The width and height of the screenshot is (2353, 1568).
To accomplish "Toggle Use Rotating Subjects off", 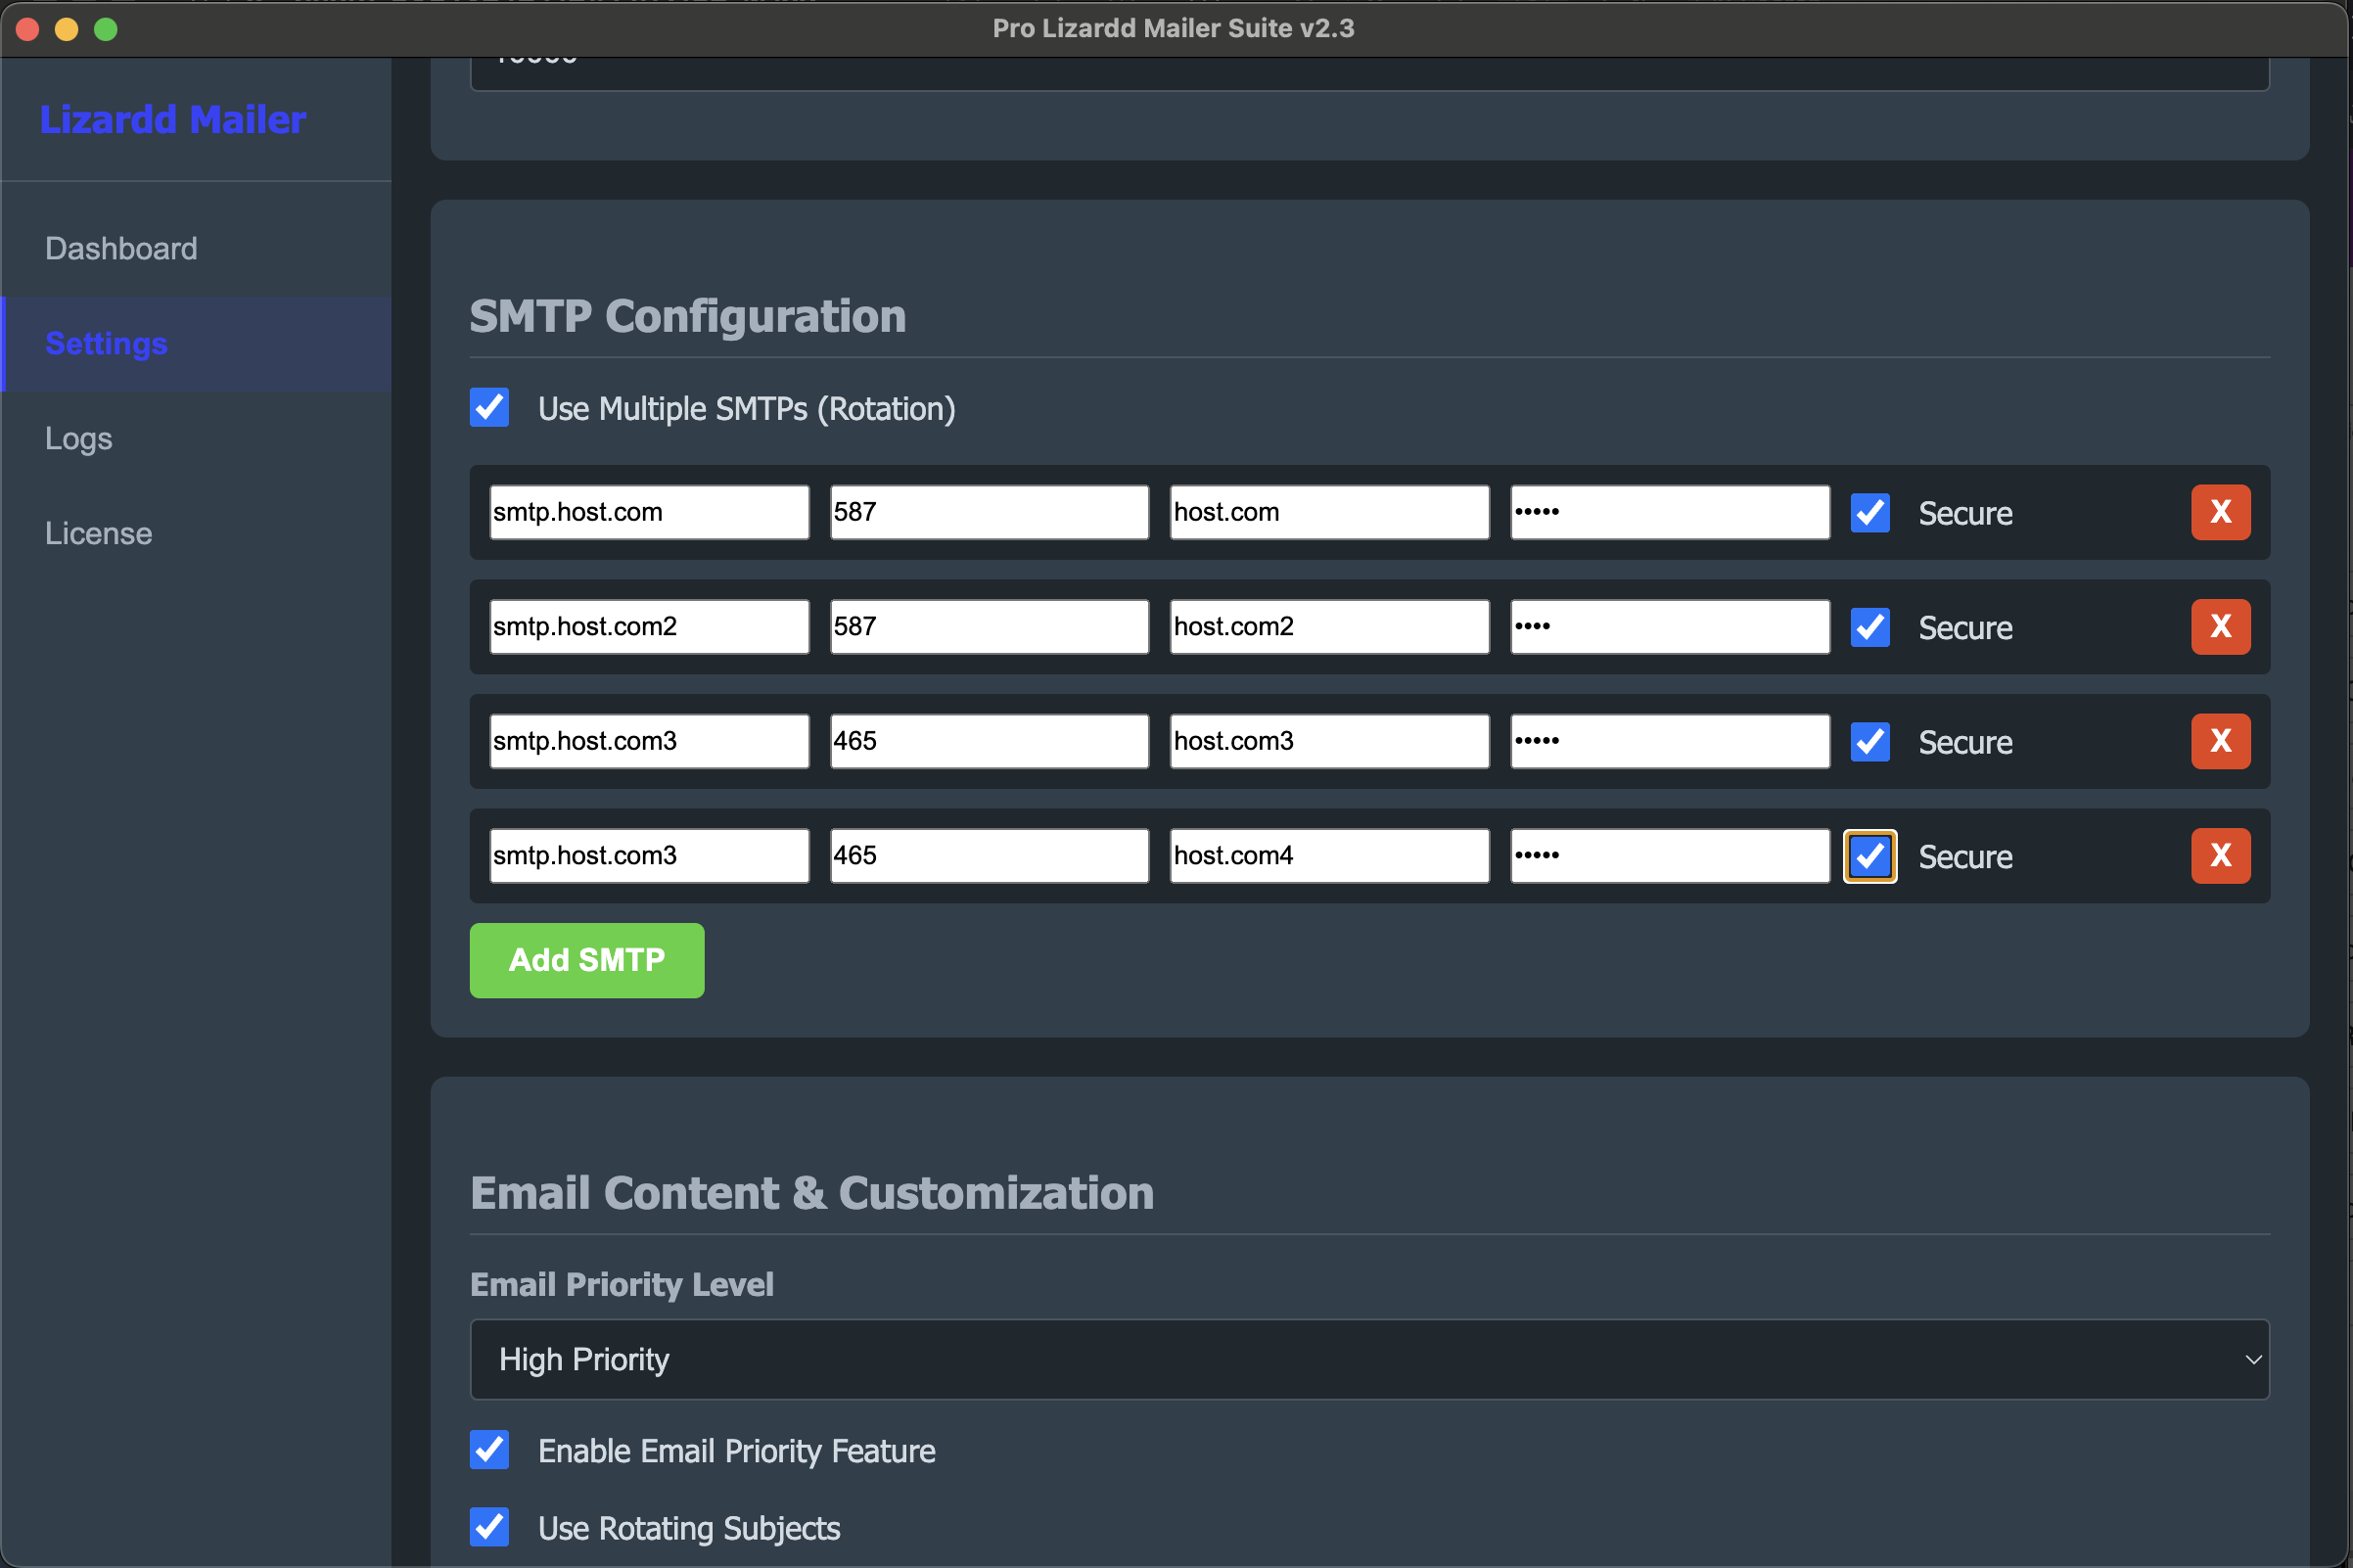I will point(489,1527).
